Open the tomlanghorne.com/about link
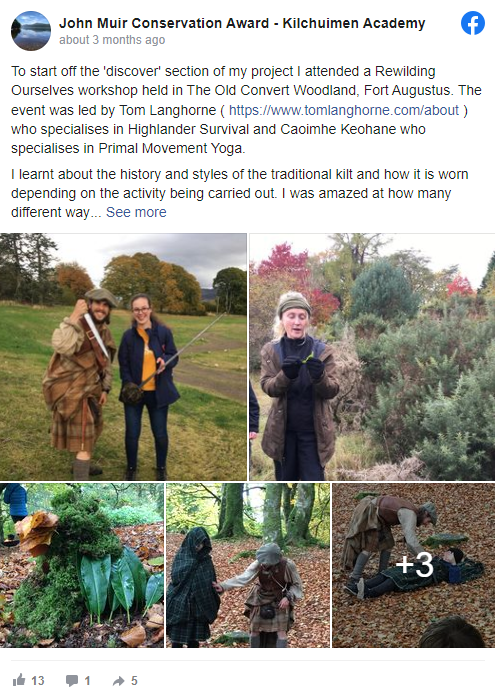 (344, 110)
